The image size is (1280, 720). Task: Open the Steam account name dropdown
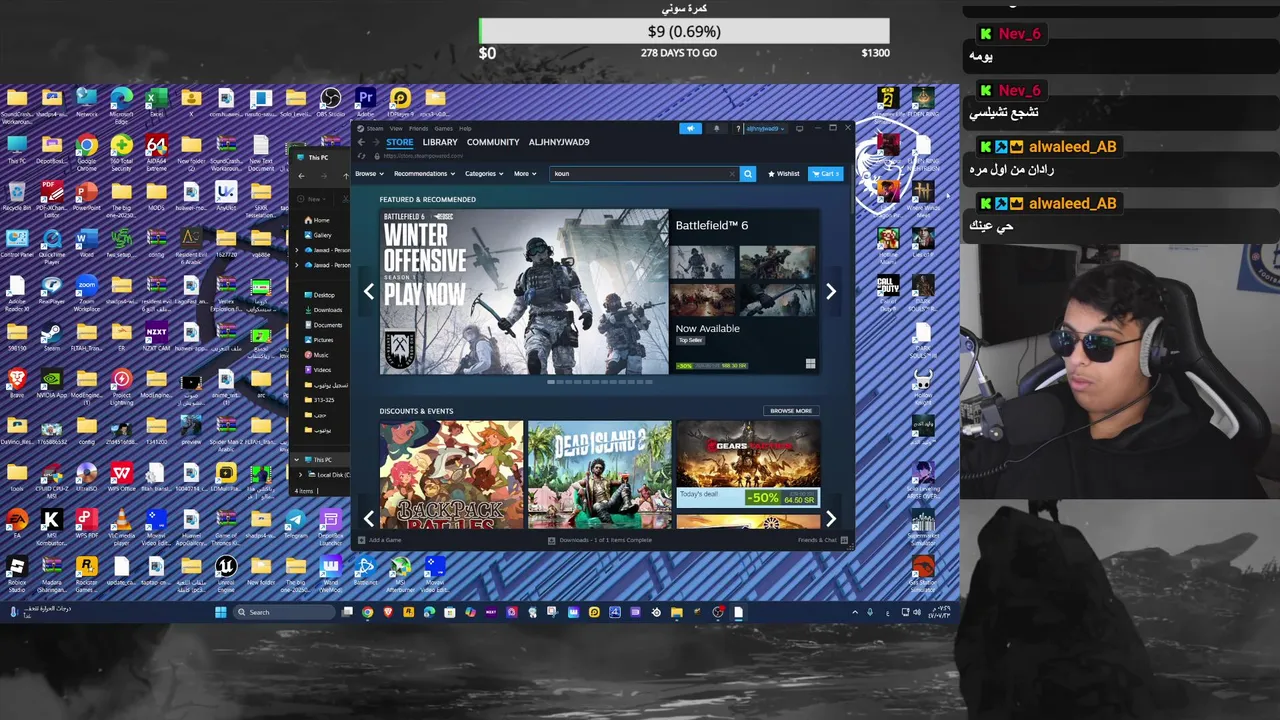766,128
